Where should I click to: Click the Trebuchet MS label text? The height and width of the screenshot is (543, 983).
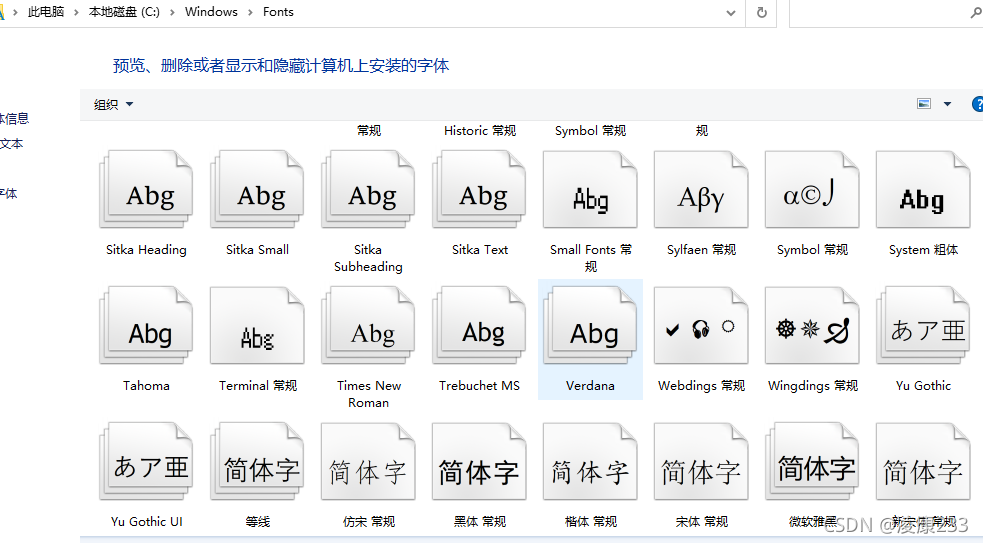coord(479,386)
